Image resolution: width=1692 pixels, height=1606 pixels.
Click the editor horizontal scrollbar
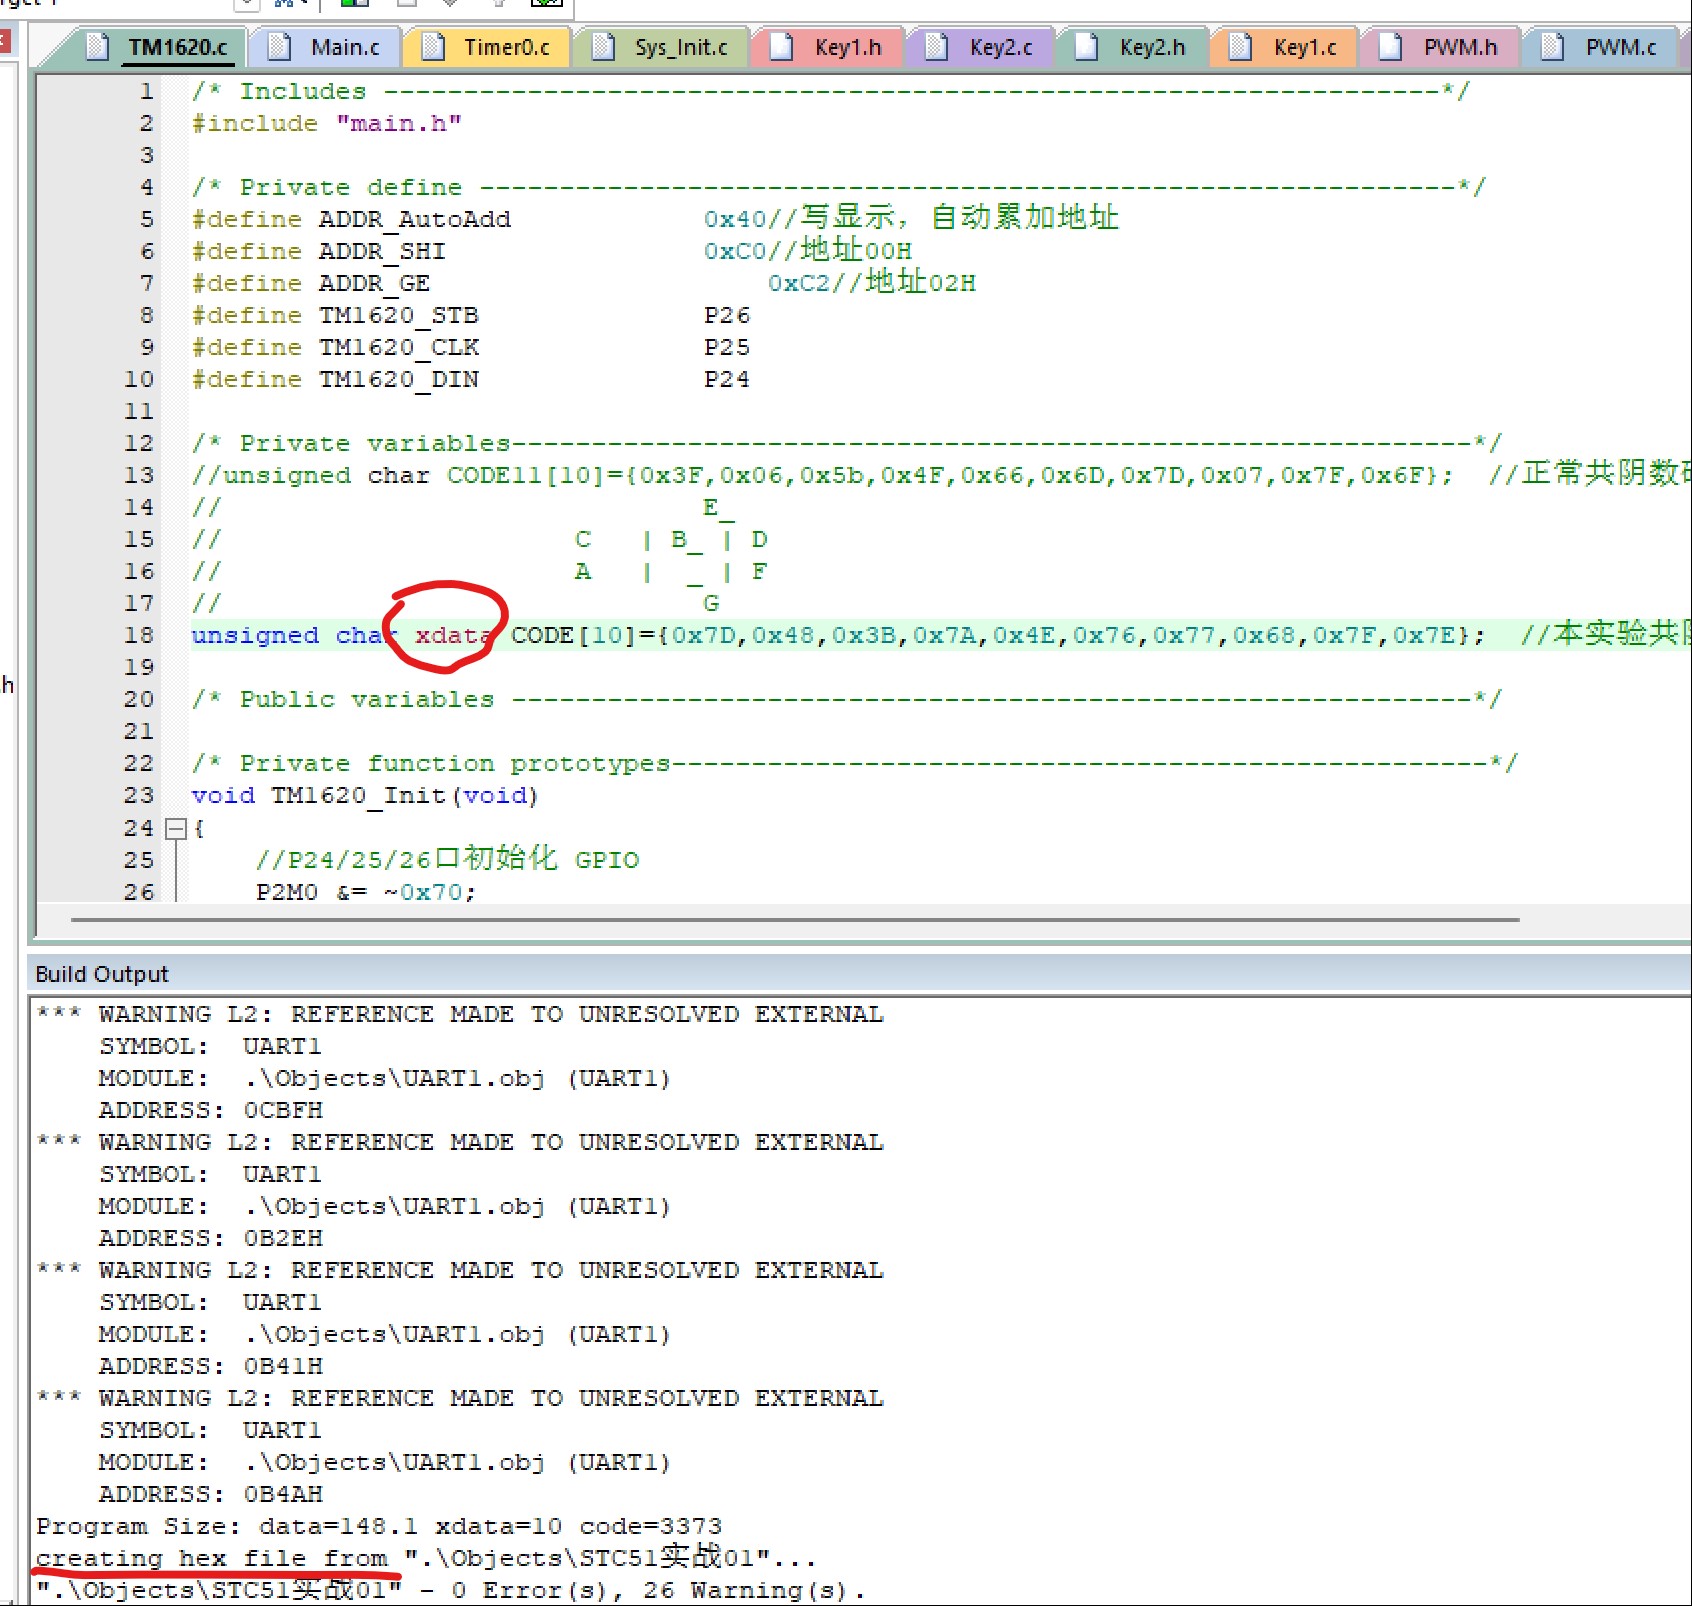click(x=795, y=919)
